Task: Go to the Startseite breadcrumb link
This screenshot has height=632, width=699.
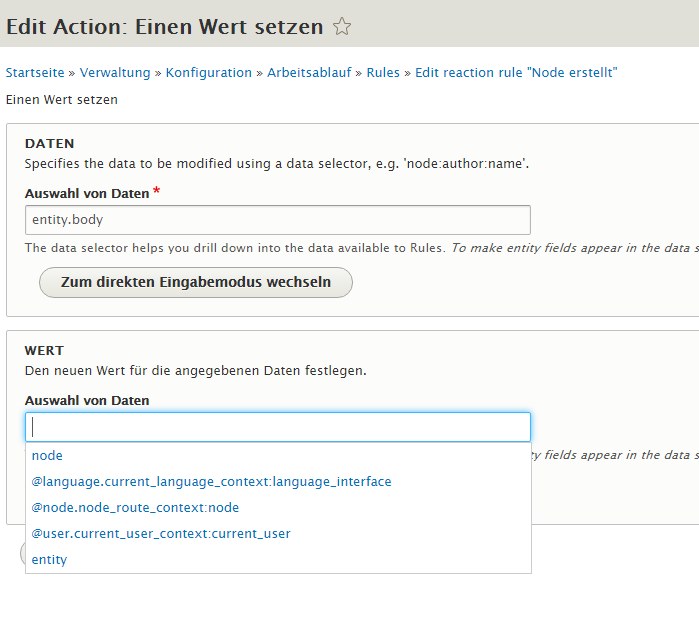Action: click(35, 73)
